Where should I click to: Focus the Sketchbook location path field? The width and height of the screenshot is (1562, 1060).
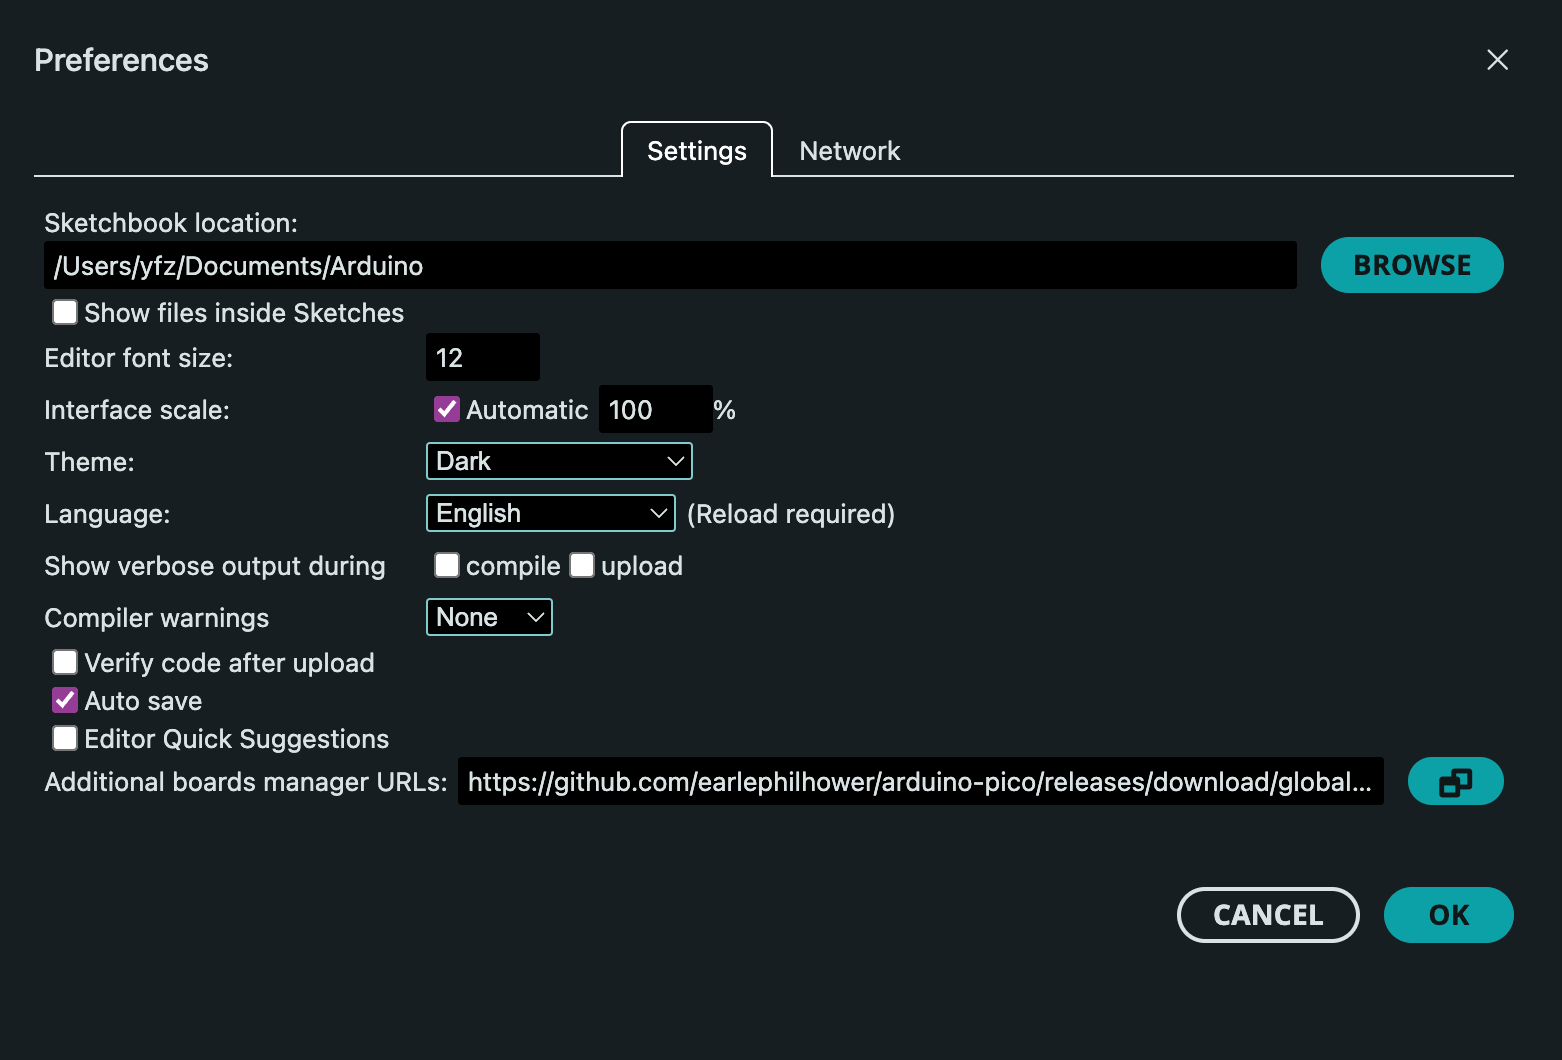[x=670, y=266]
